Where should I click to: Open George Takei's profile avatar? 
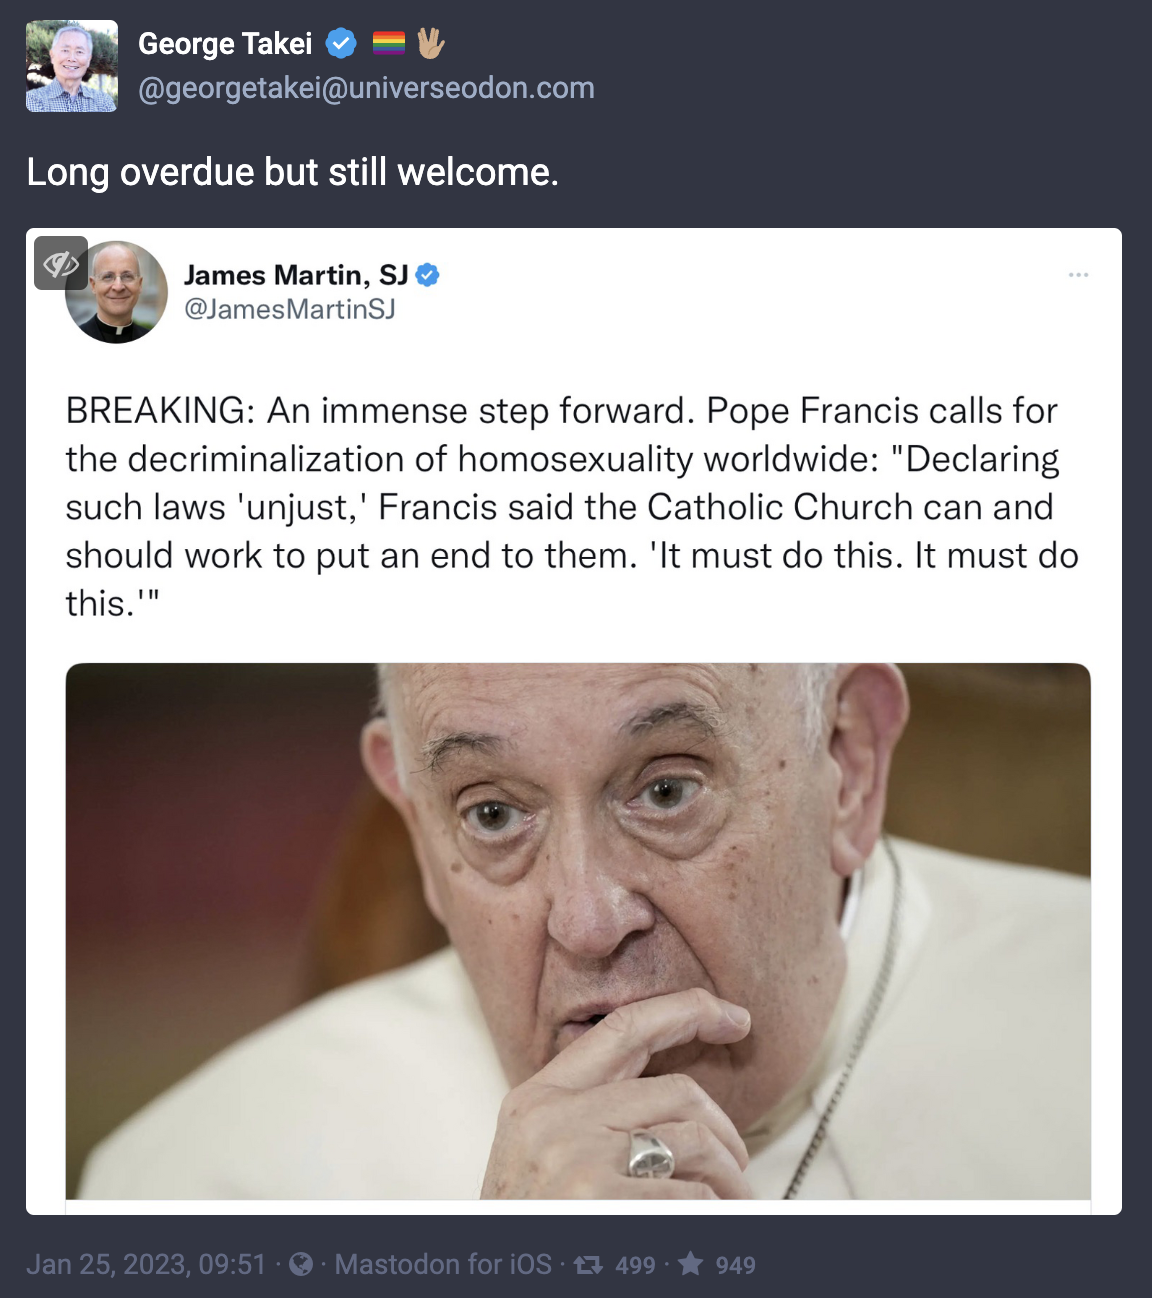click(72, 66)
